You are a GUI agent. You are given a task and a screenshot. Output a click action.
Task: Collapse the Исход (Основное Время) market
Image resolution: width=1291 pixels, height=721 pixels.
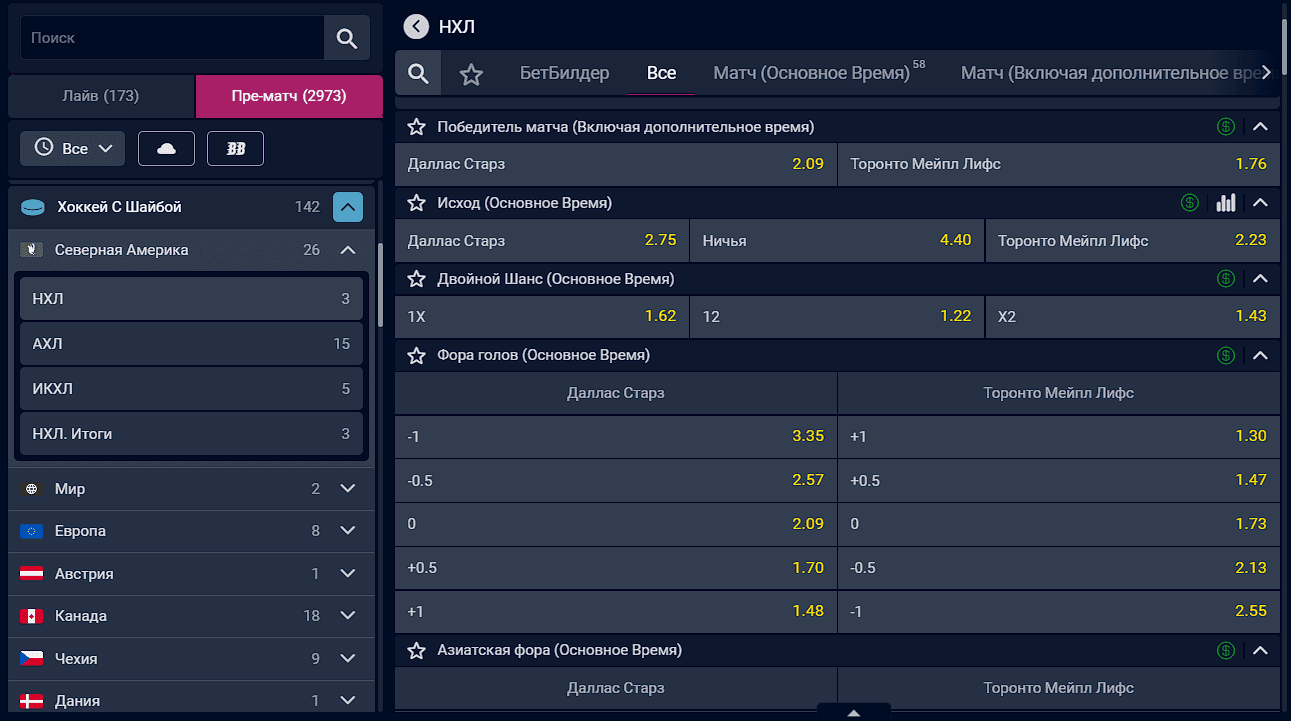coord(1261,203)
